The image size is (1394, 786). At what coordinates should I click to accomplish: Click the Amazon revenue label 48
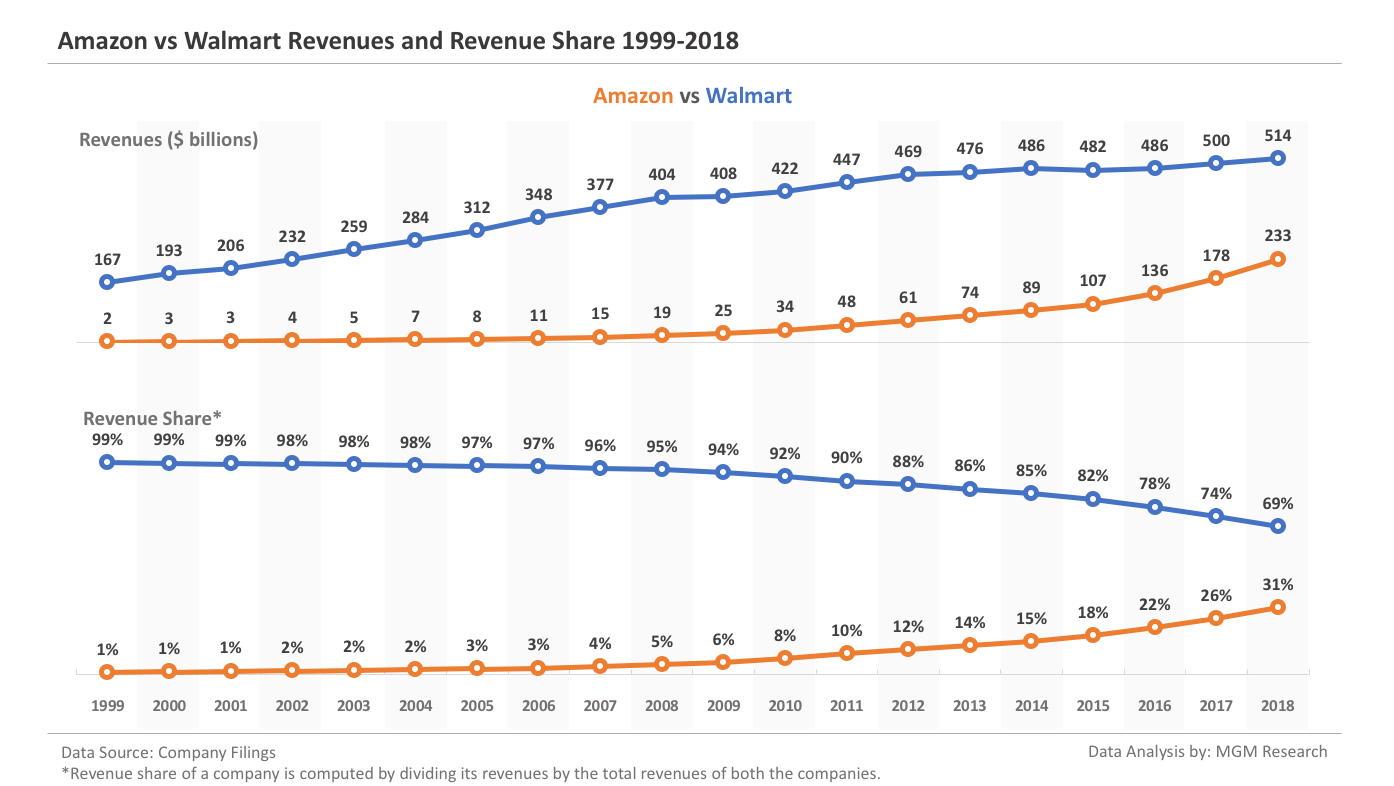pyautogui.click(x=847, y=302)
